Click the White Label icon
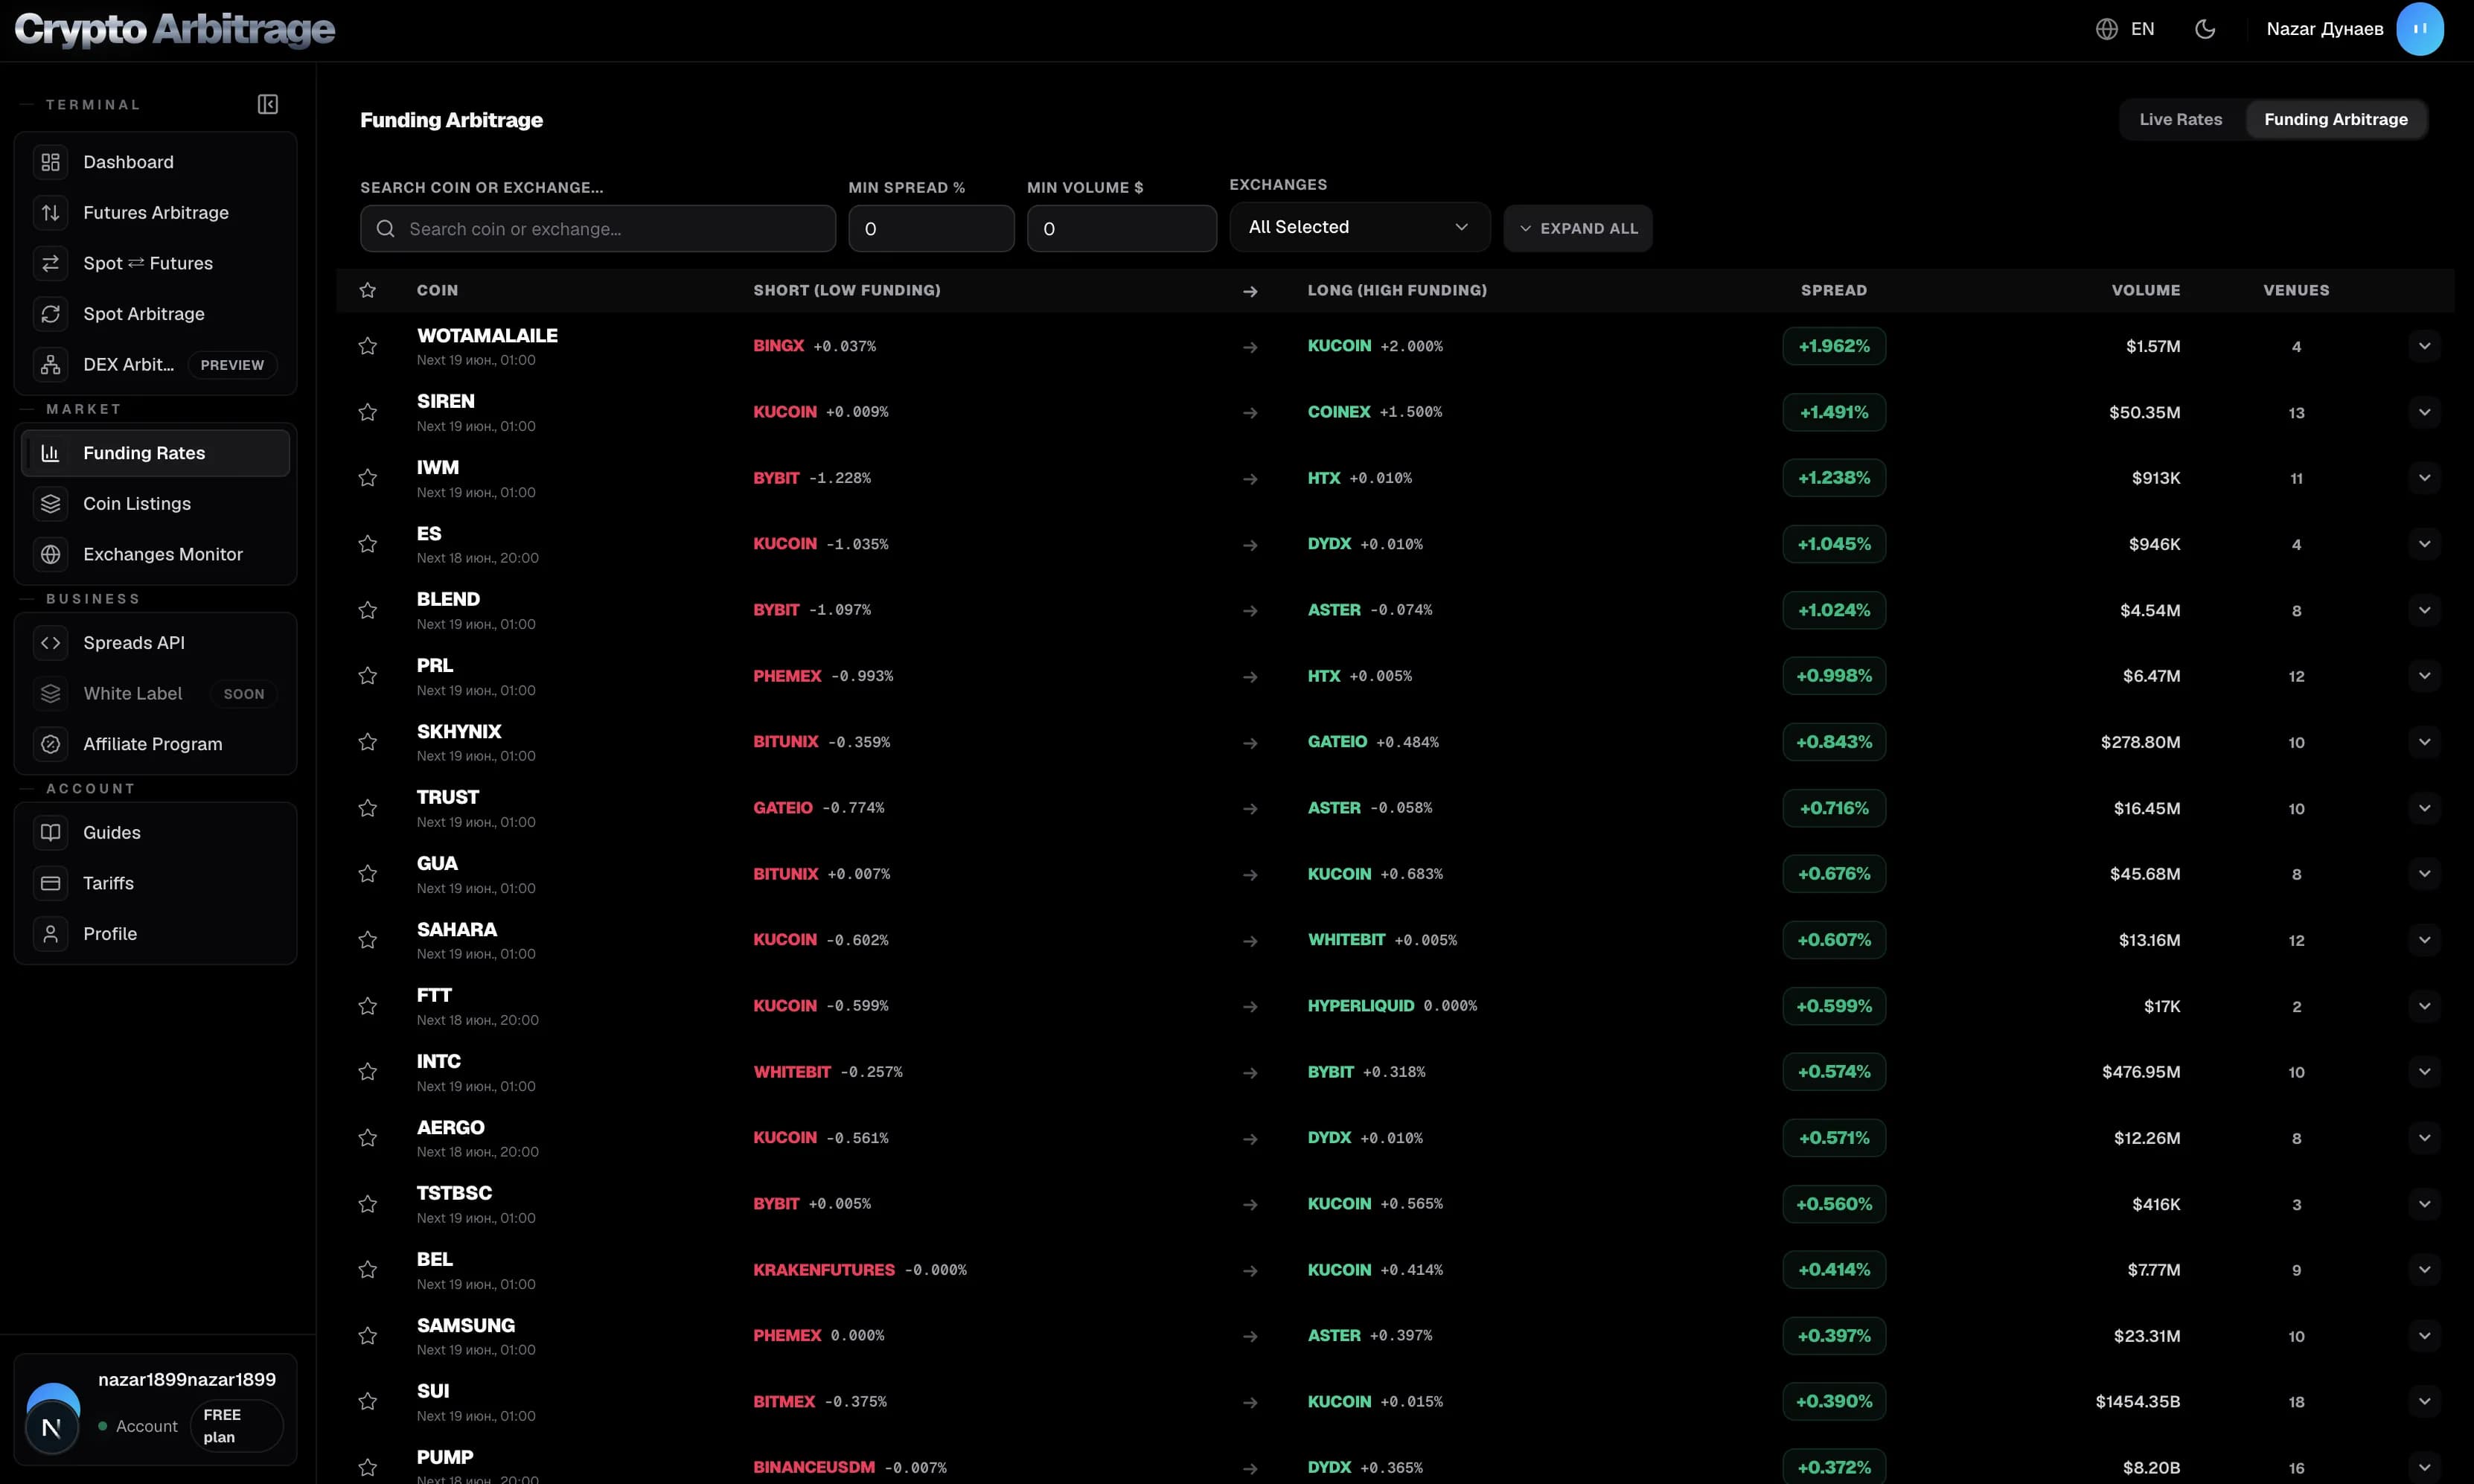The width and height of the screenshot is (2474, 1484). 51,693
